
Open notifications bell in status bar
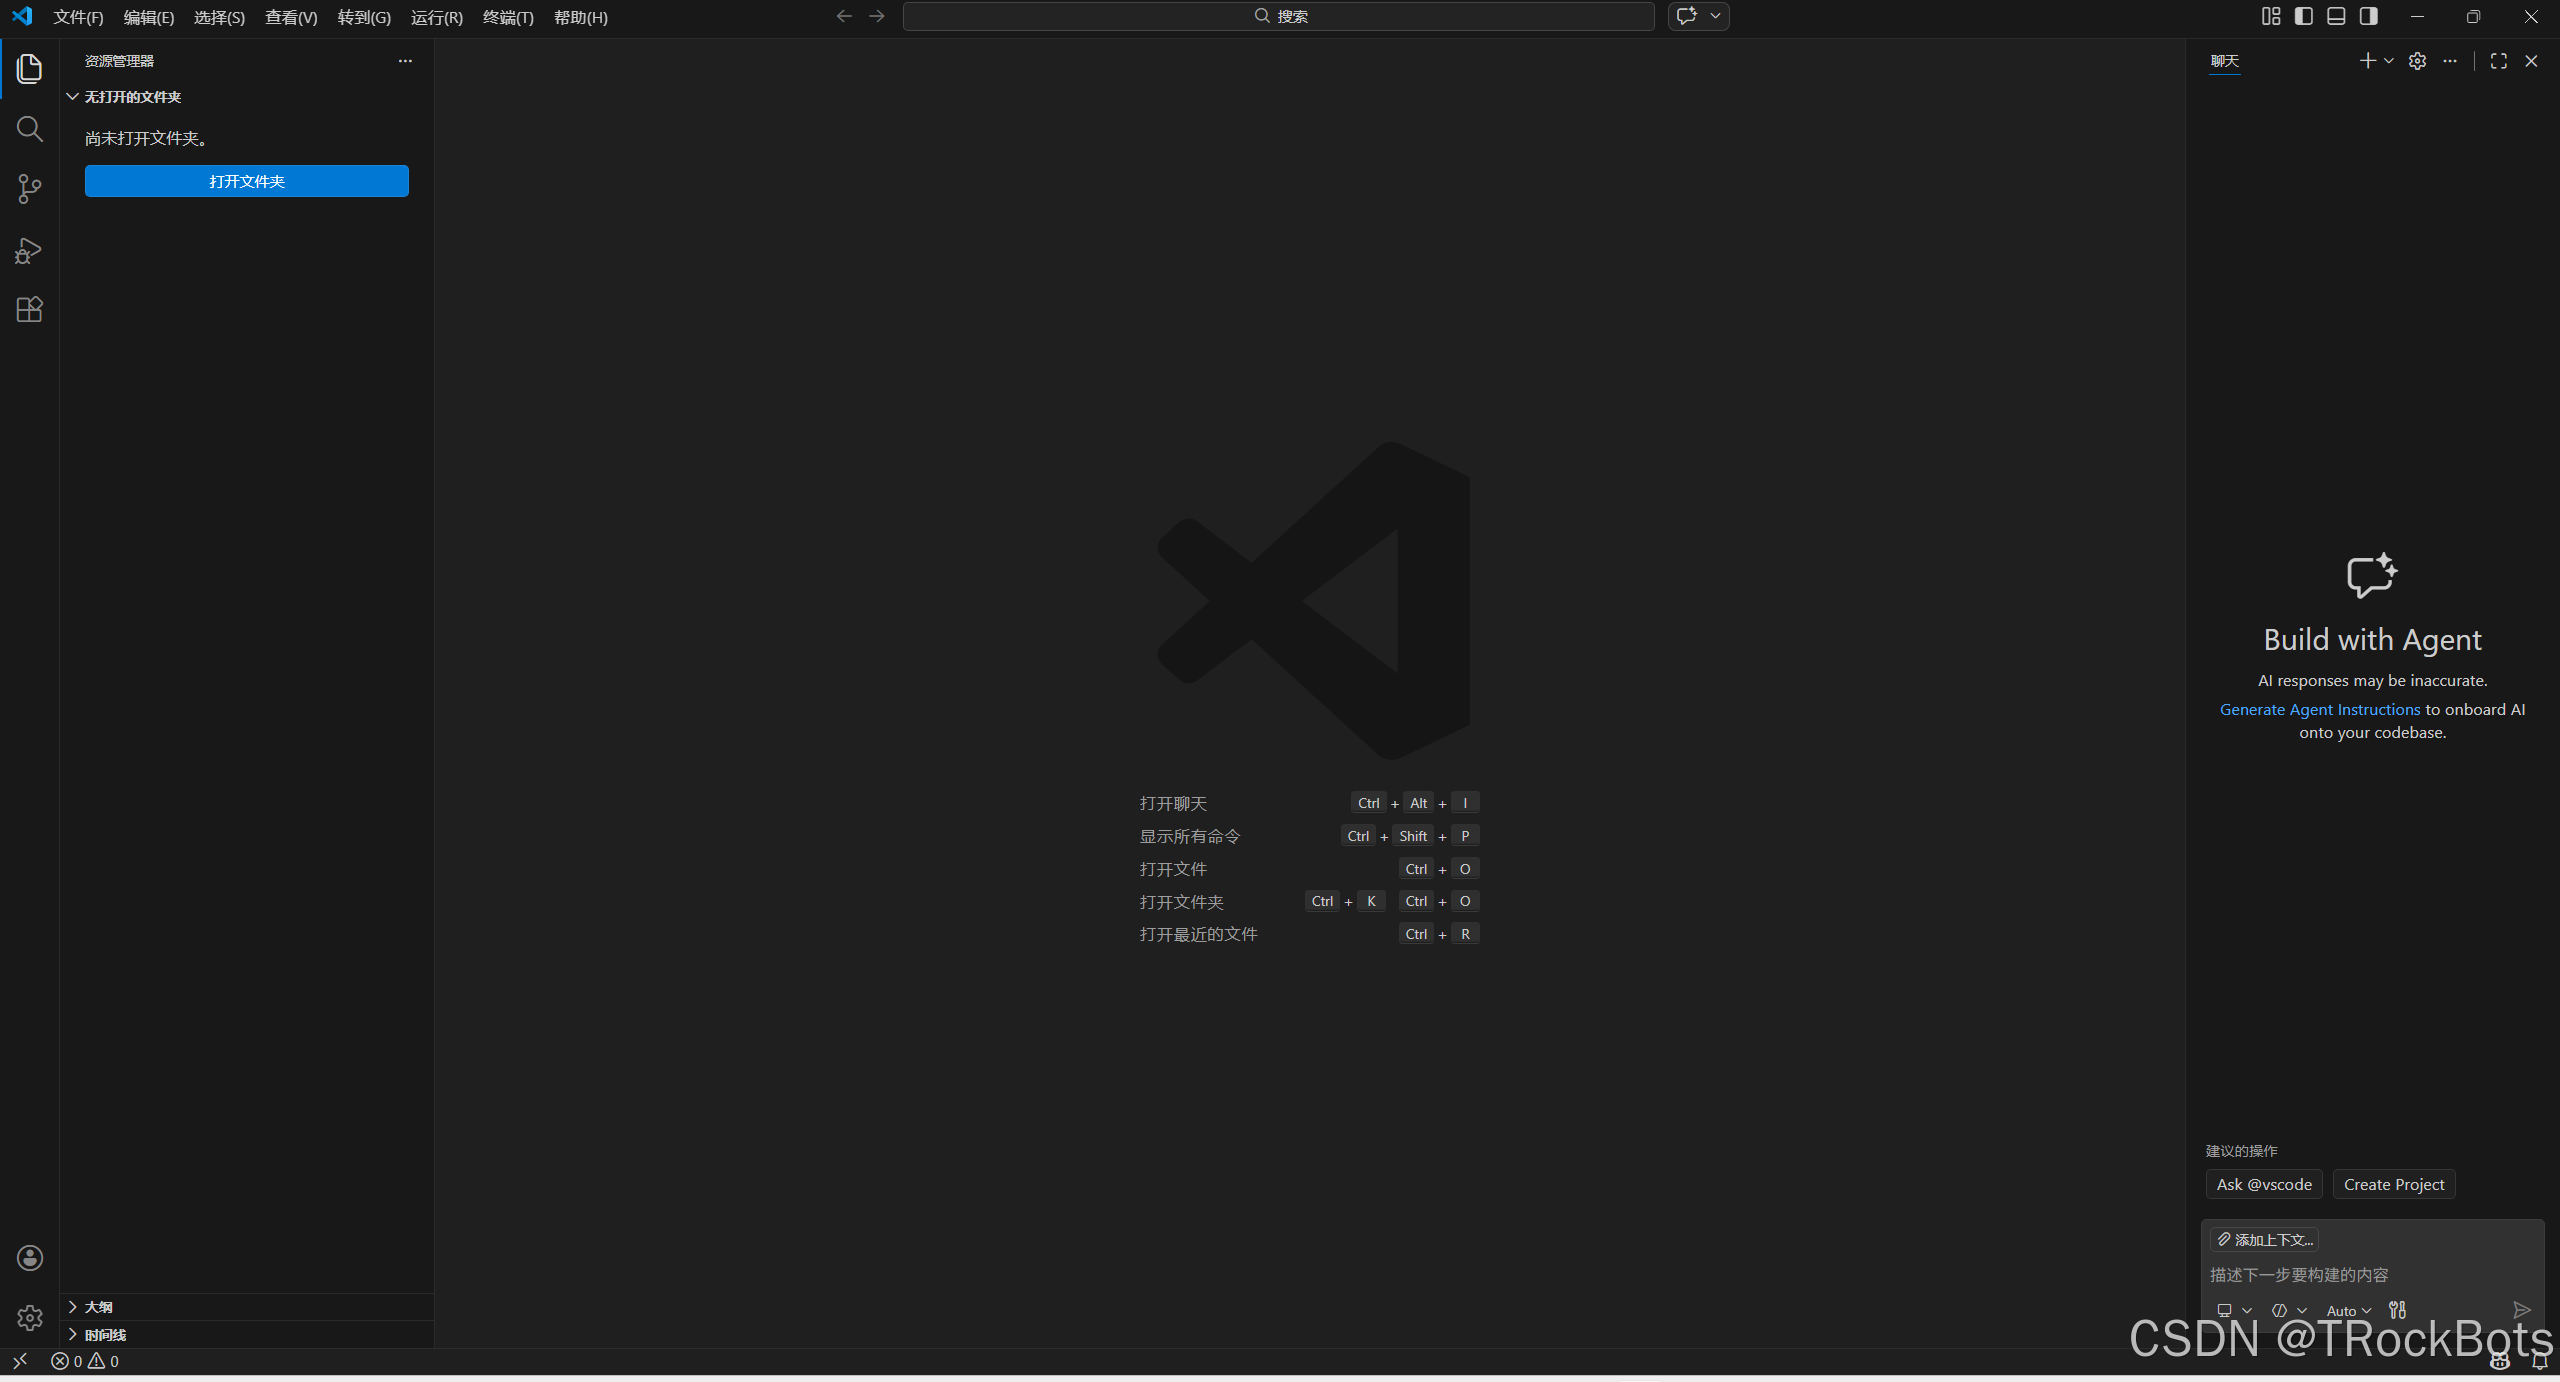[2539, 1362]
